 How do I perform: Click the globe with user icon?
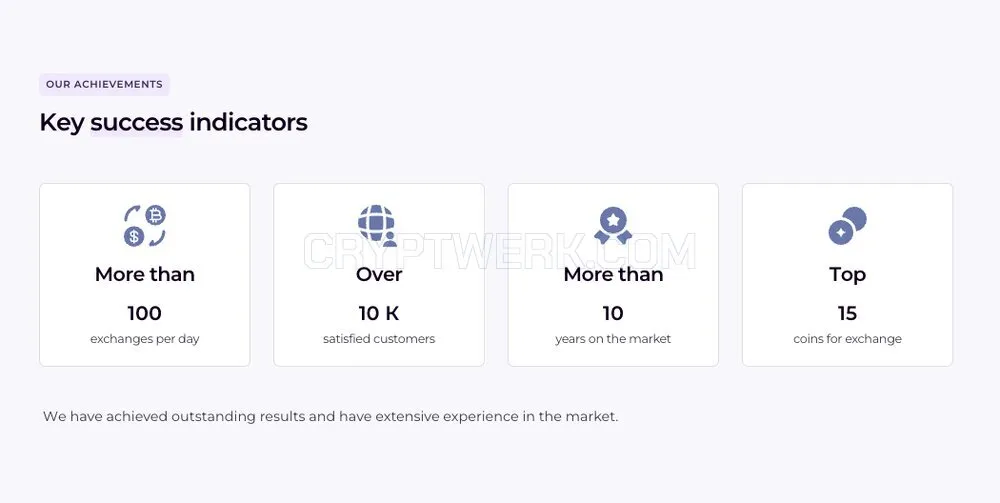(378, 226)
